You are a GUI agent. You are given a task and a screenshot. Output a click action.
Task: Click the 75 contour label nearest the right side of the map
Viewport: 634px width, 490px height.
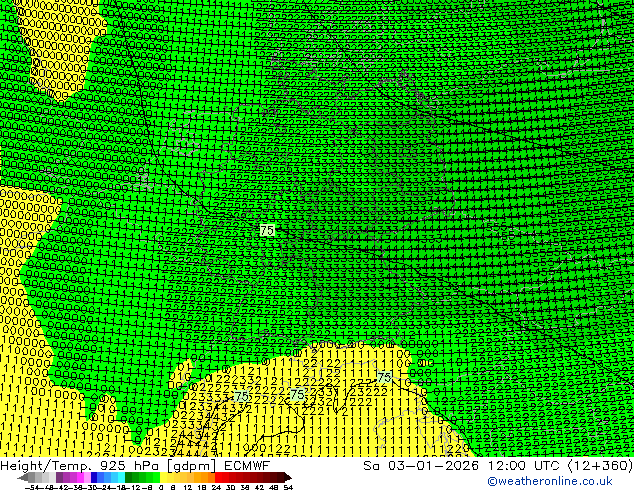point(384,377)
